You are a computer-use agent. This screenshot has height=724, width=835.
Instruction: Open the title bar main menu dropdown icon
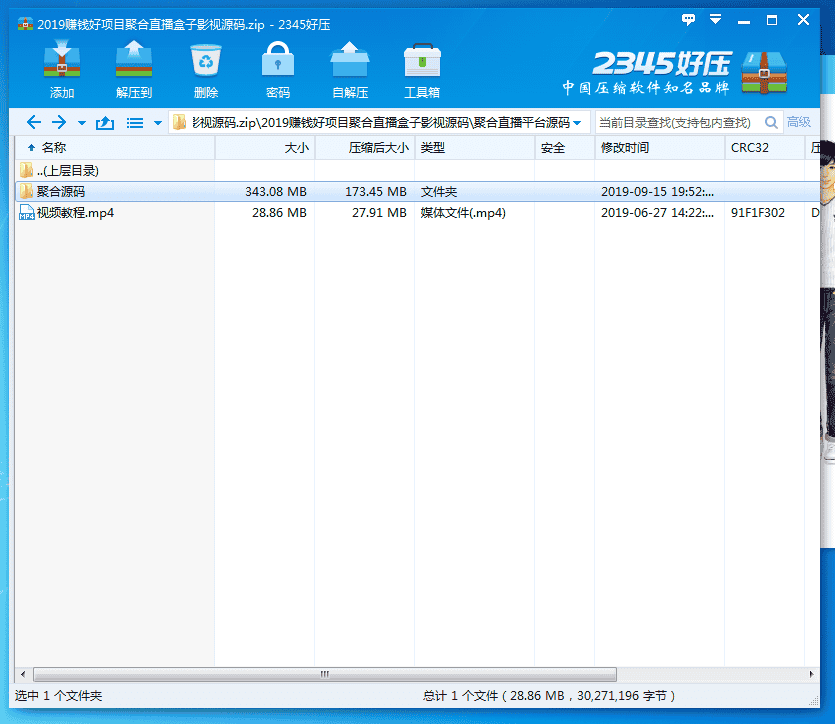pos(715,20)
